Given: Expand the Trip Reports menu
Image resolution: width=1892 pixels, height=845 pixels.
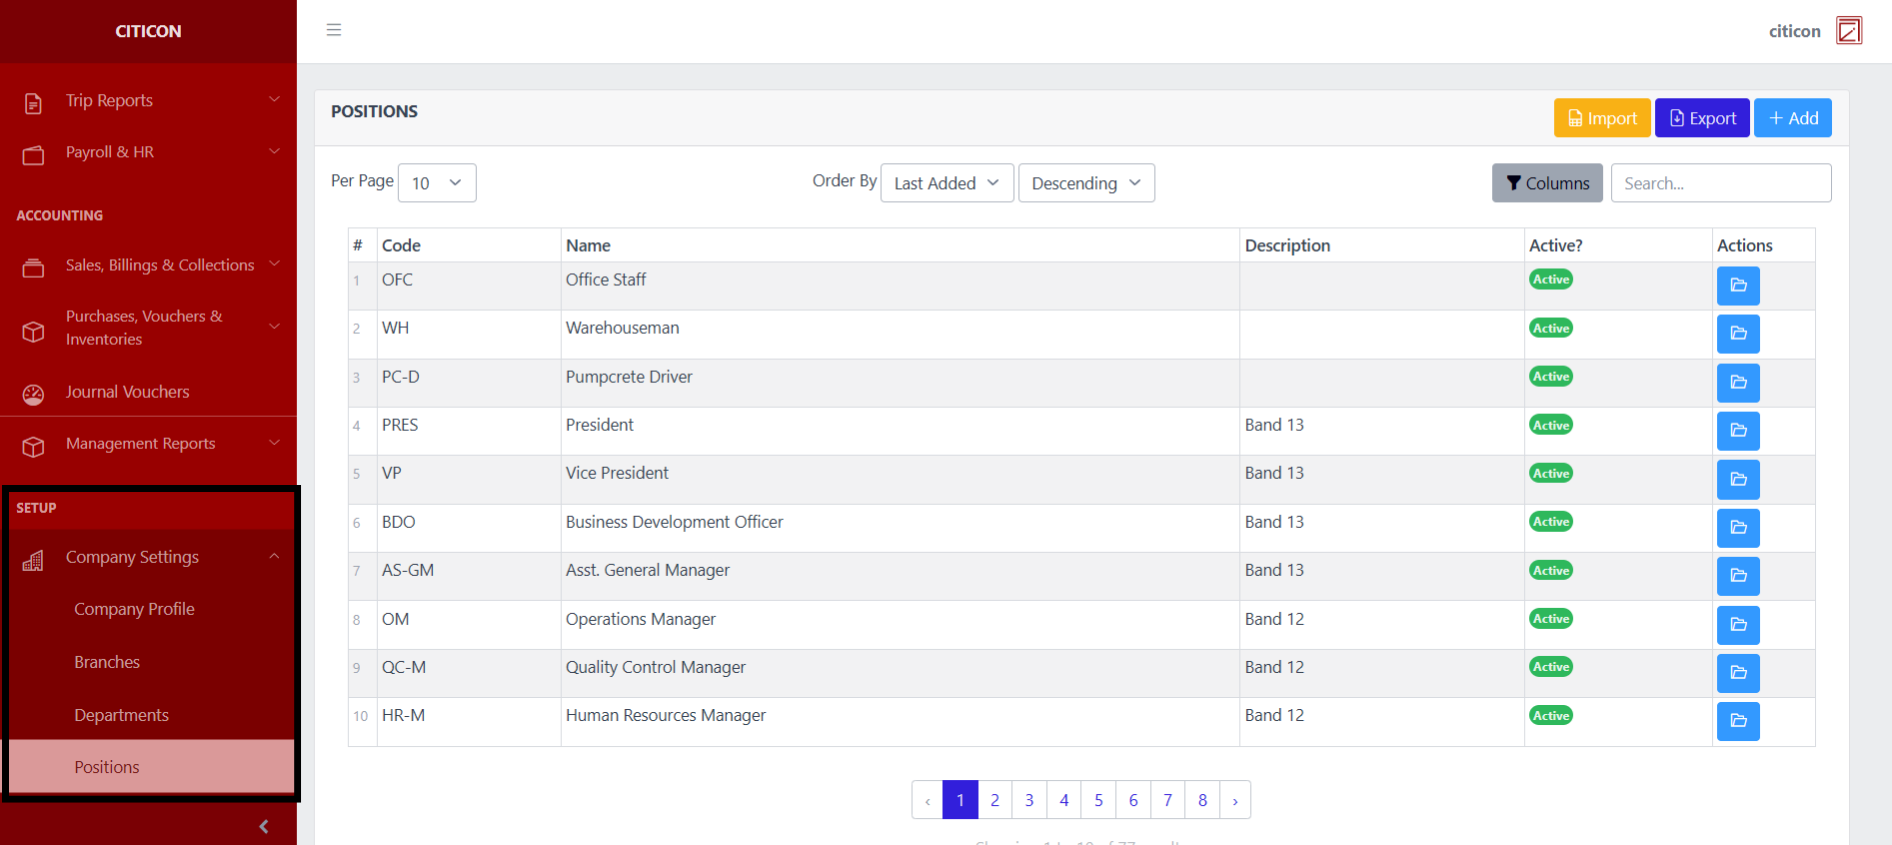Looking at the screenshot, I should click(274, 99).
